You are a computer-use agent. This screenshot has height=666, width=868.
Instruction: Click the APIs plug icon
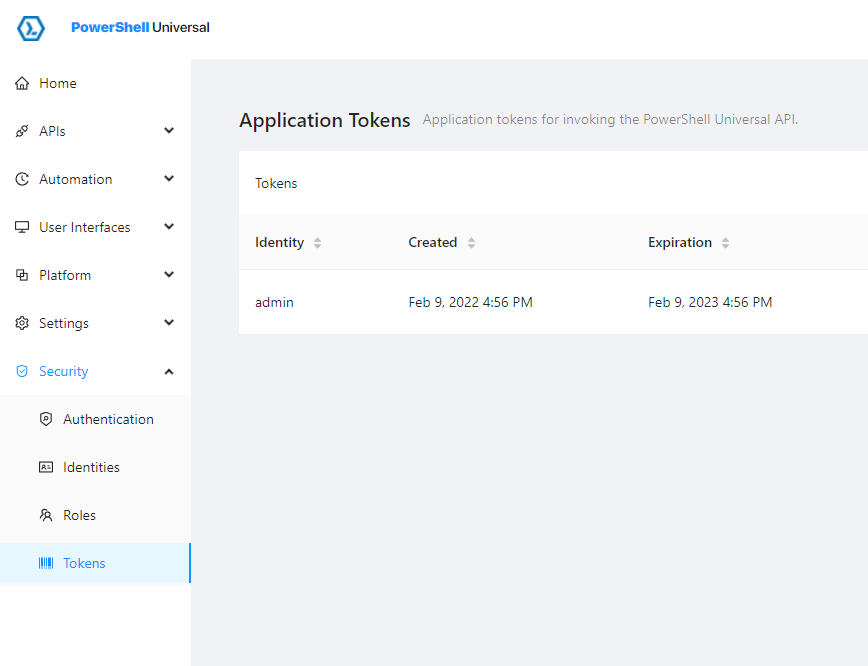(x=22, y=131)
